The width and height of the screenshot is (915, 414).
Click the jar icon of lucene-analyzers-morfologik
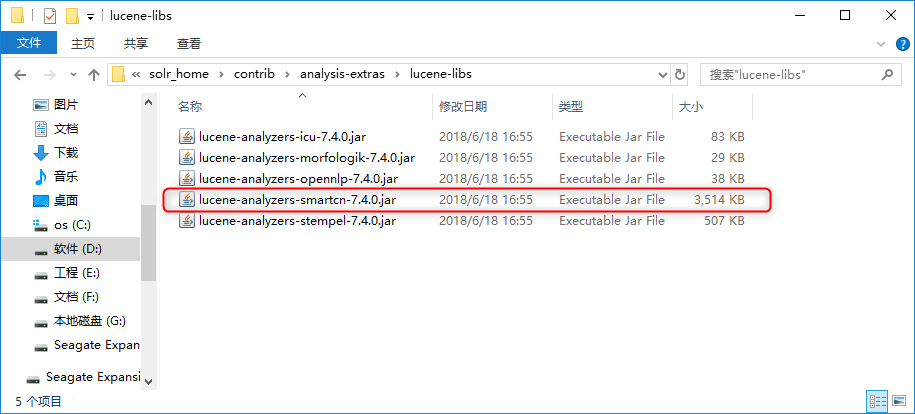[187, 158]
